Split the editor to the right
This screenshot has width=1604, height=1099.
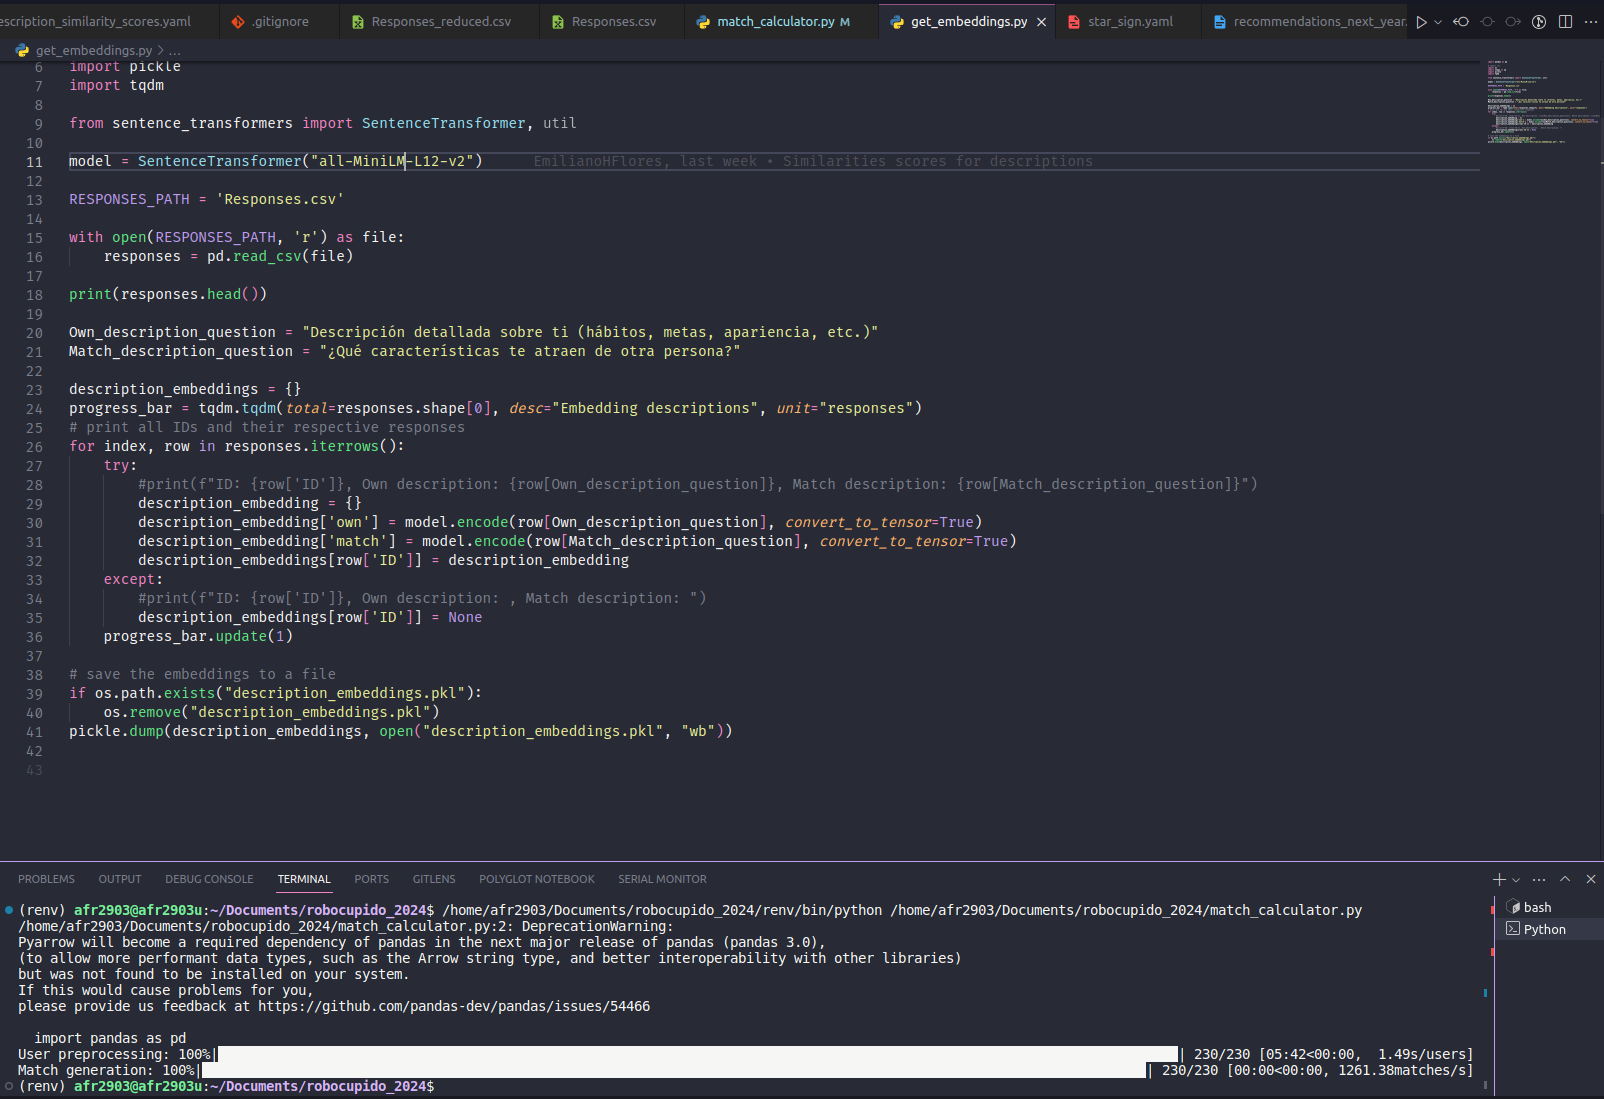(x=1565, y=21)
